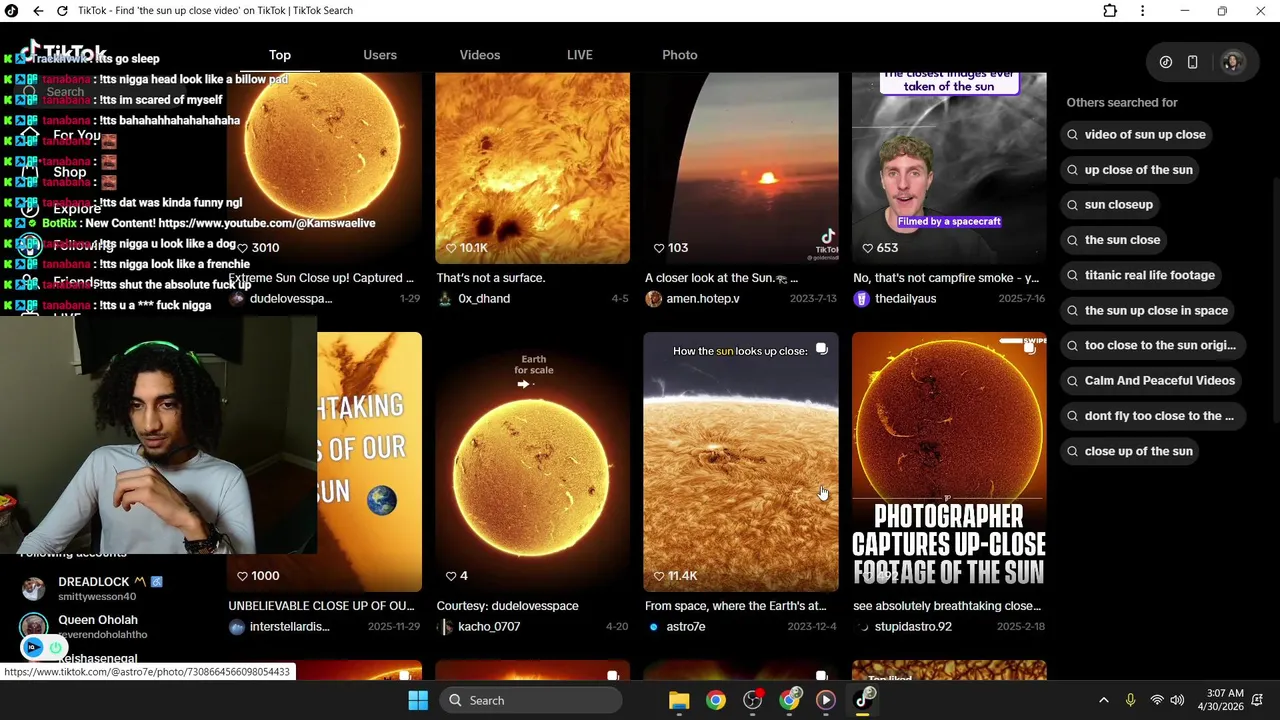Open 'closest images ever taken of the sun' video
1280x720 pixels.
[949, 168]
